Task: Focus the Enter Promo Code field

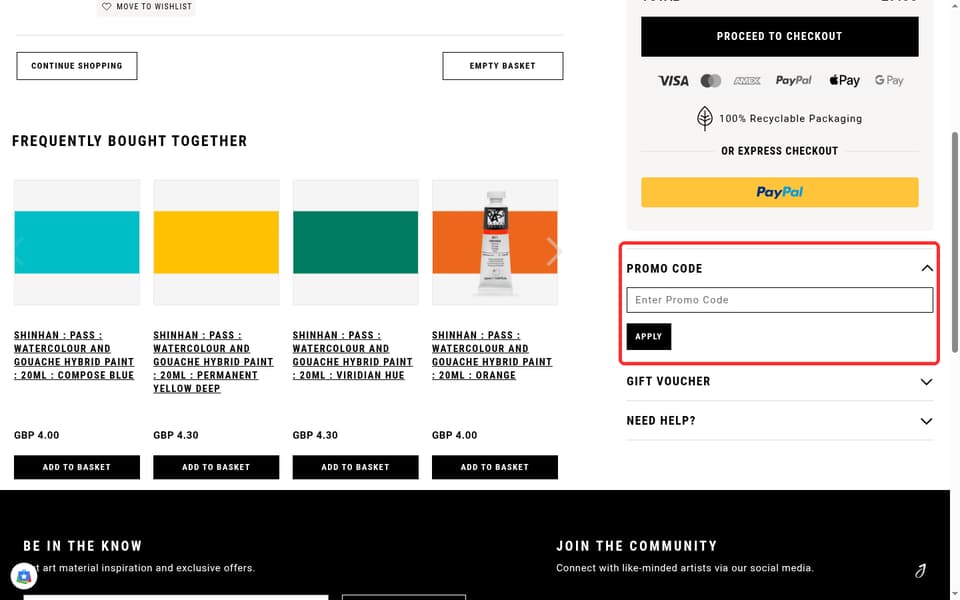Action: click(x=779, y=300)
